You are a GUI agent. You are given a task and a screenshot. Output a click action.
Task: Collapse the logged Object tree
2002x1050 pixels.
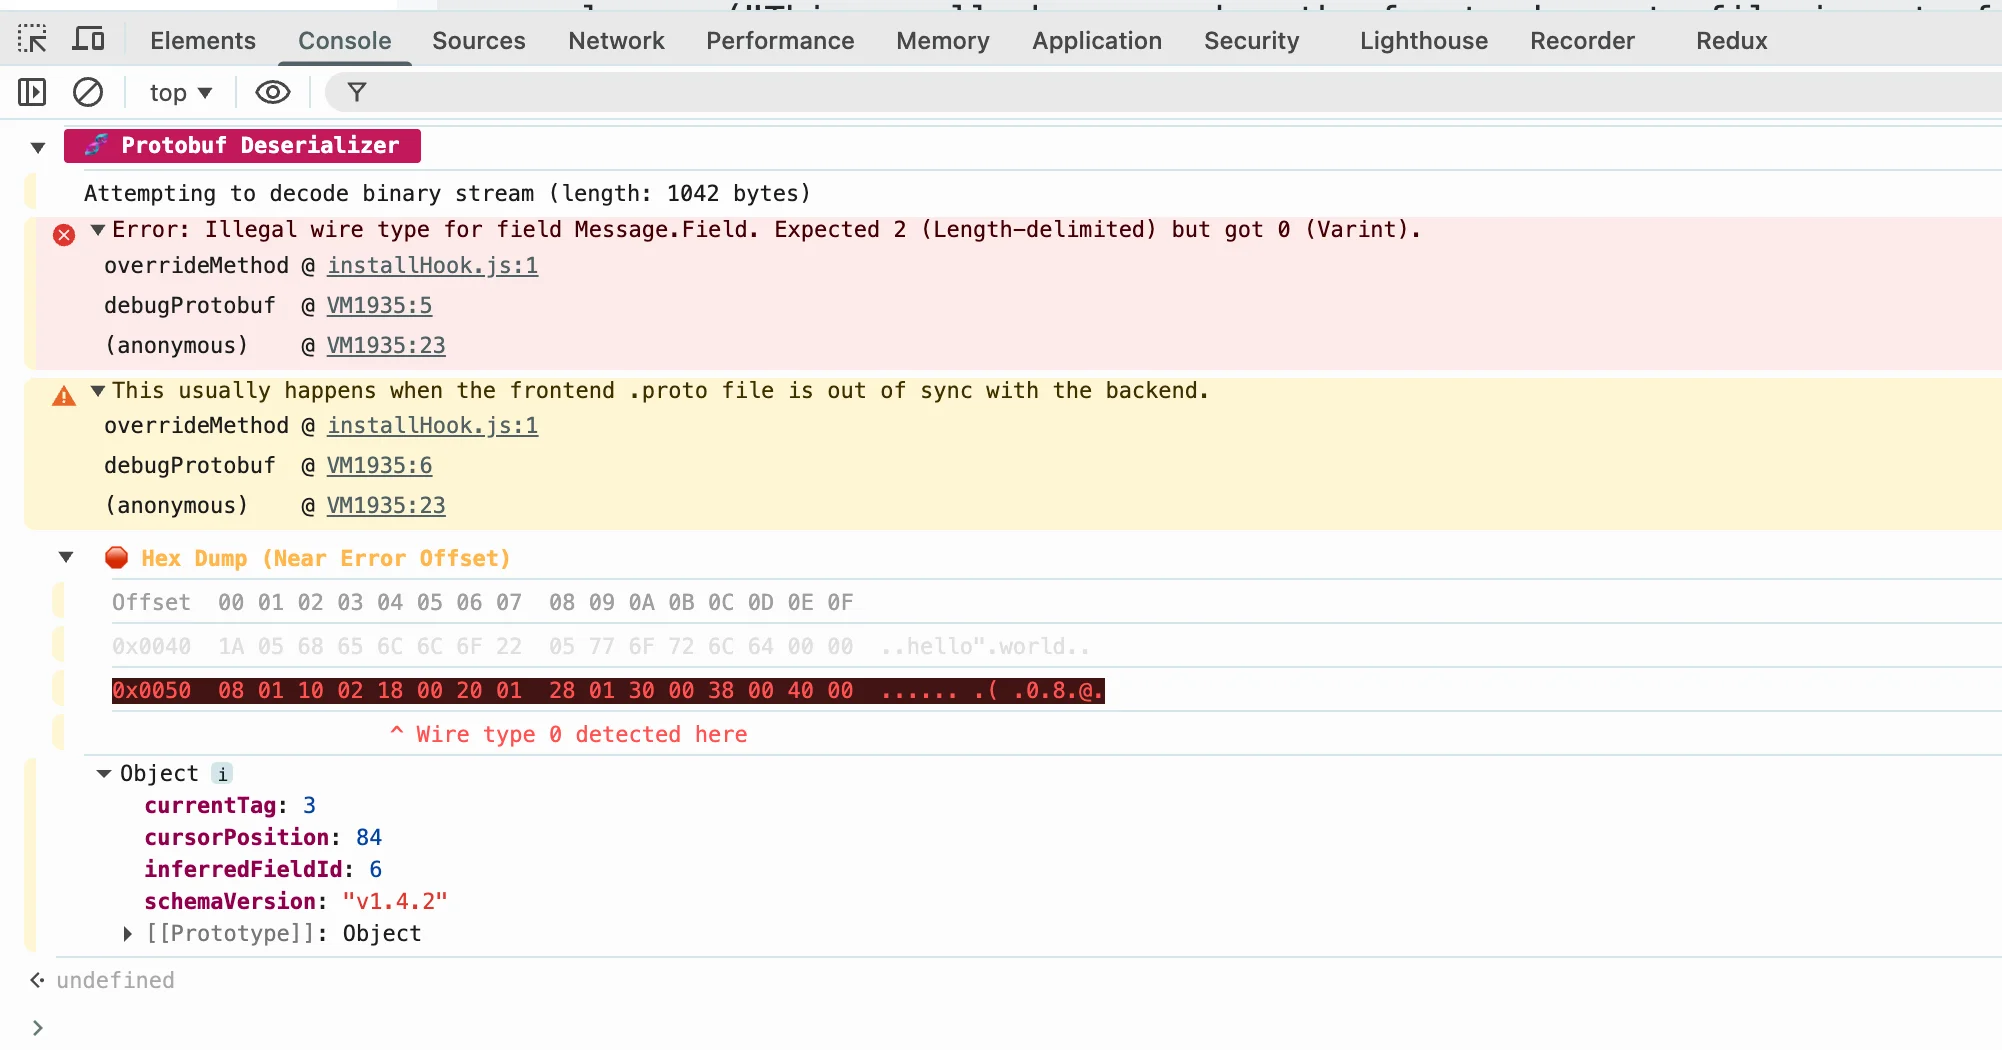(x=104, y=773)
